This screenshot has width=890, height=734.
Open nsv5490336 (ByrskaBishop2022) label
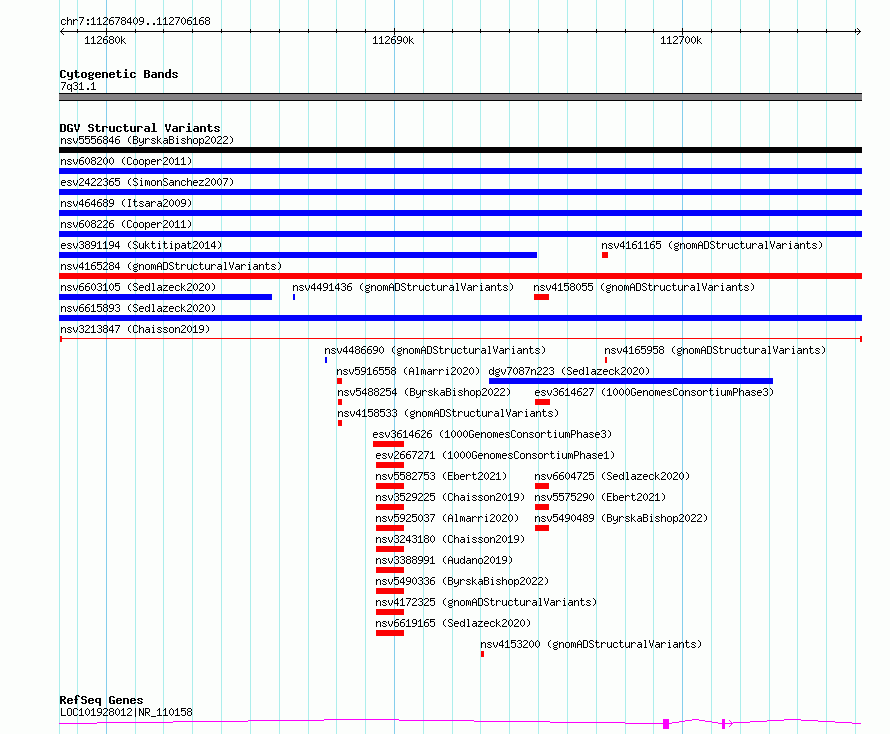[x=462, y=581]
